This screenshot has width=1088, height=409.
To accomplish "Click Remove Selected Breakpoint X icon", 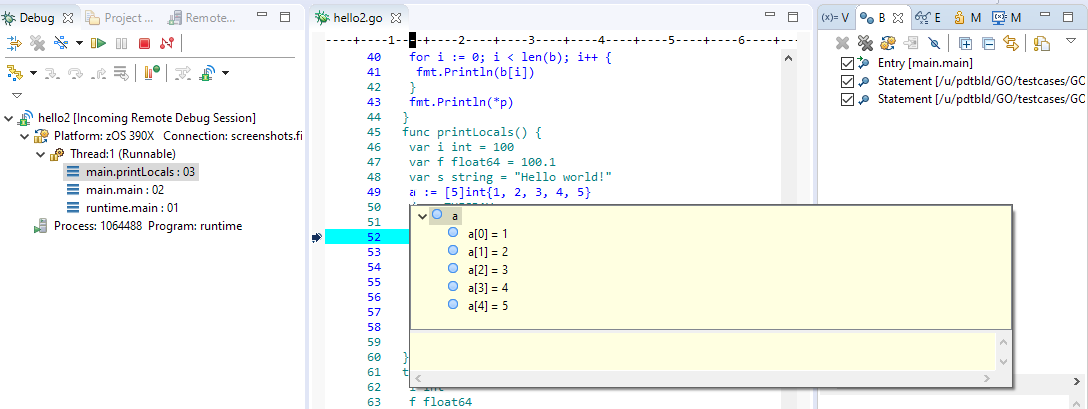I will tap(842, 43).
